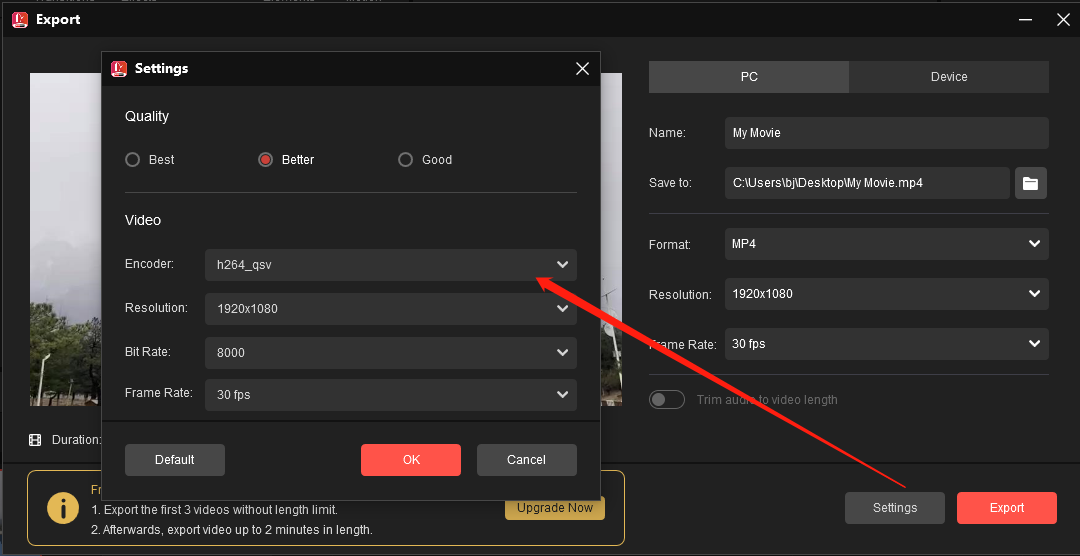
Task: Toggle Trim audio to video length
Action: pos(667,400)
